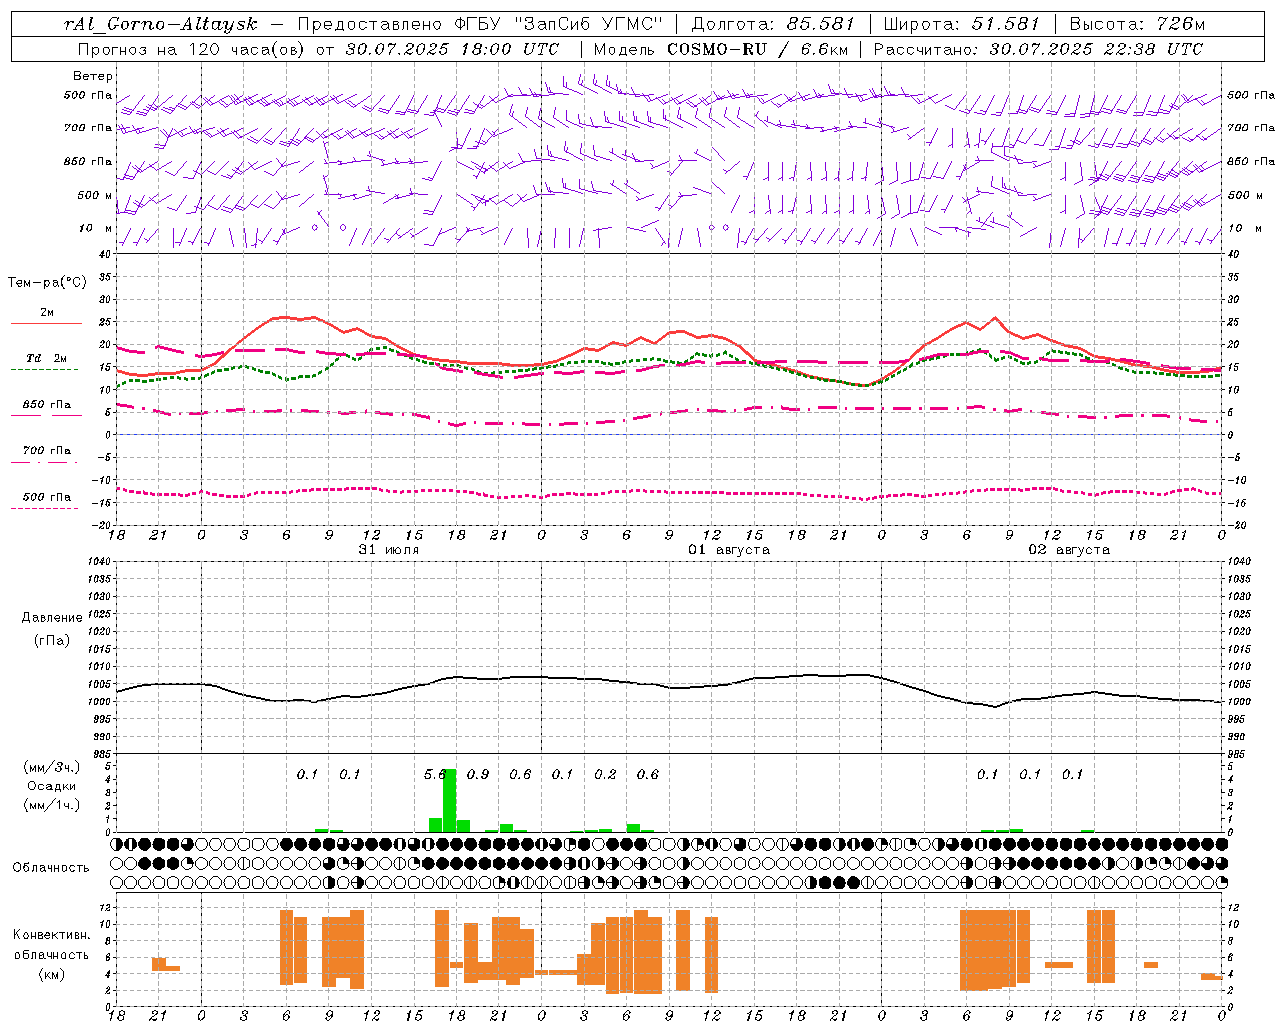Click the Конвективн. облачность label
This screenshot has height=1024, width=1280.
[51, 945]
